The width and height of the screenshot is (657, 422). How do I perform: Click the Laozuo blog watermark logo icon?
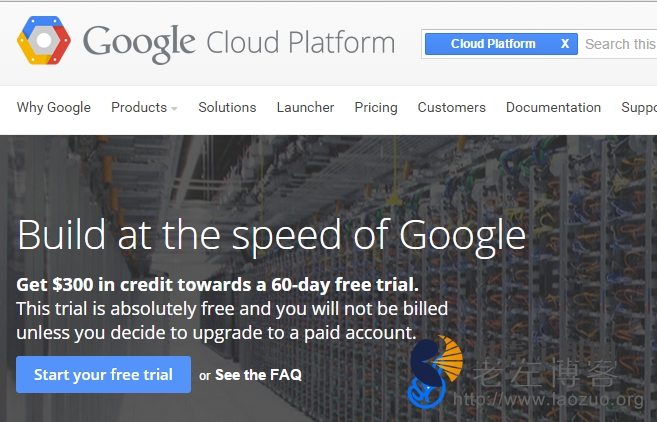[435, 372]
